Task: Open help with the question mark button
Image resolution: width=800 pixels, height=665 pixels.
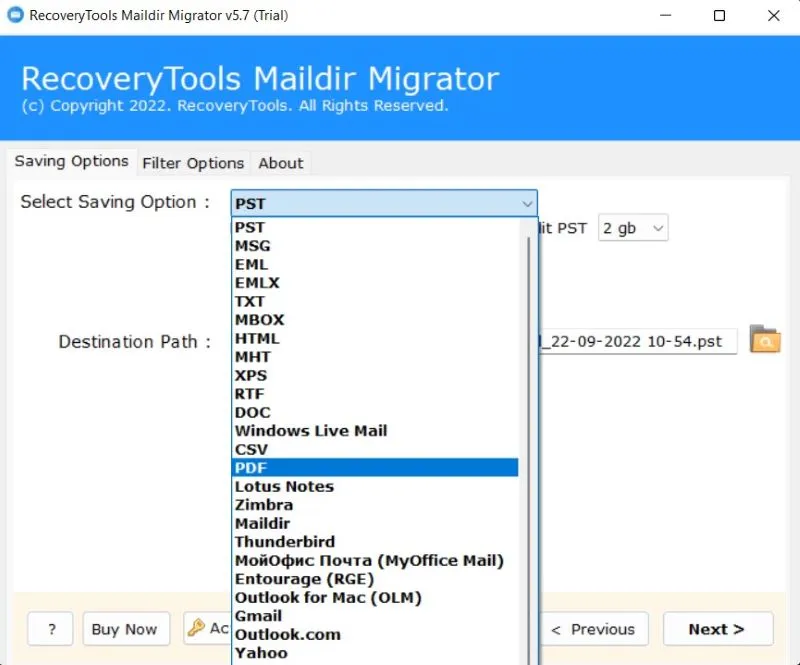Action: click(50, 629)
